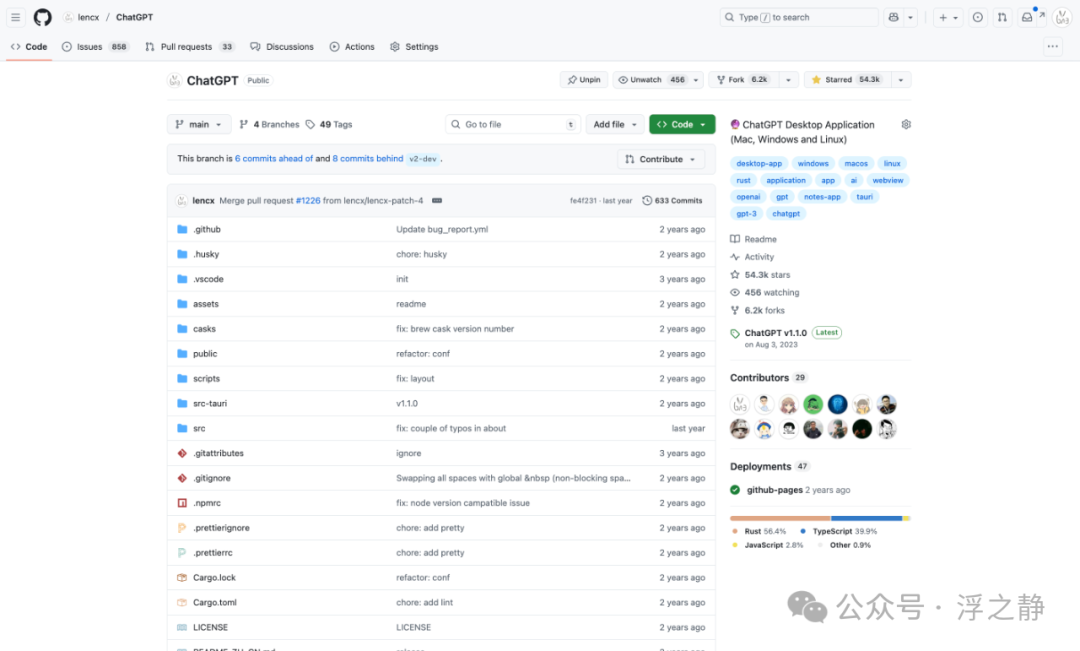Viewport: 1080px width, 651px height.
Task: Open the green contributor avatar
Action: (x=813, y=404)
